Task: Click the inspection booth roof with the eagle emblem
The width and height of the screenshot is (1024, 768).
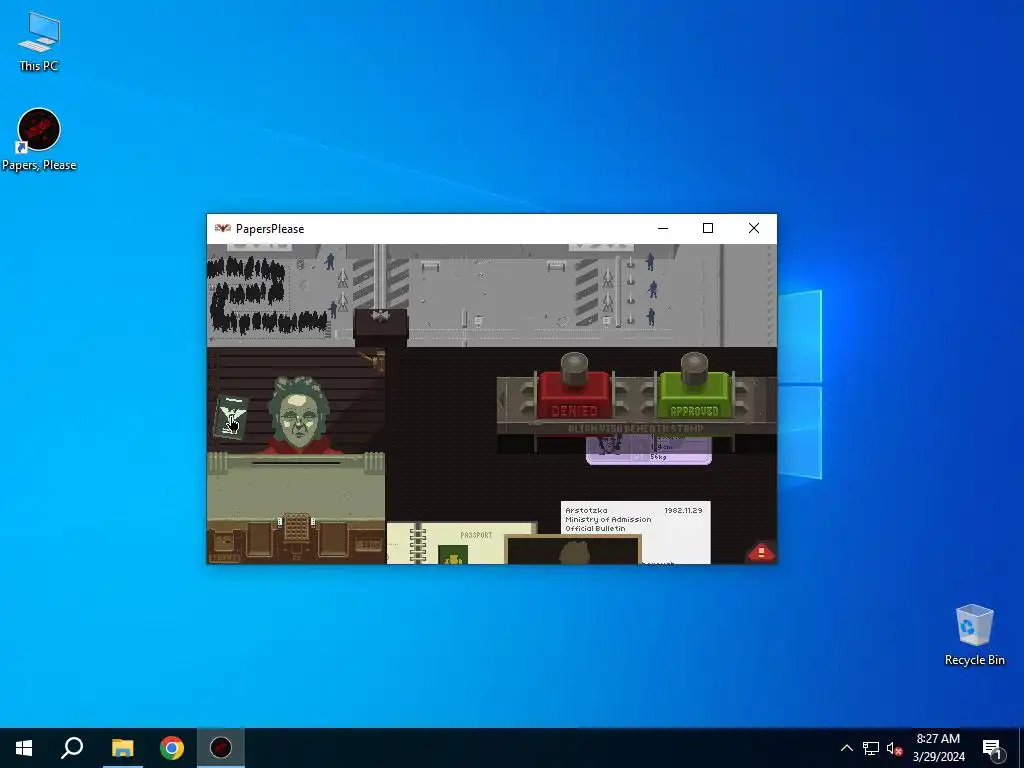Action: click(381, 325)
